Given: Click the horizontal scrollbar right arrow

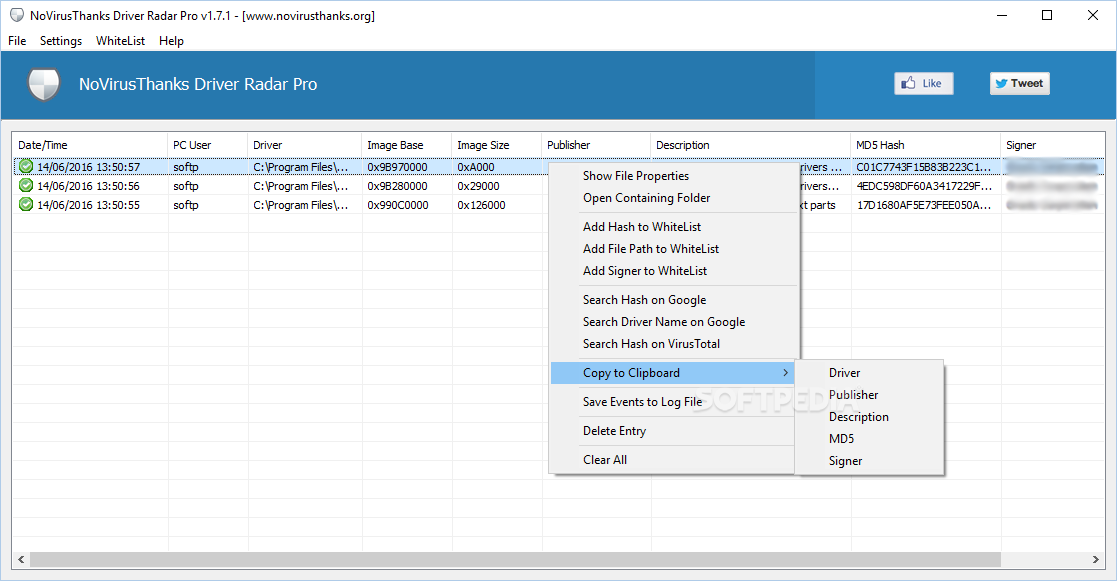Looking at the screenshot, I should click(1096, 560).
